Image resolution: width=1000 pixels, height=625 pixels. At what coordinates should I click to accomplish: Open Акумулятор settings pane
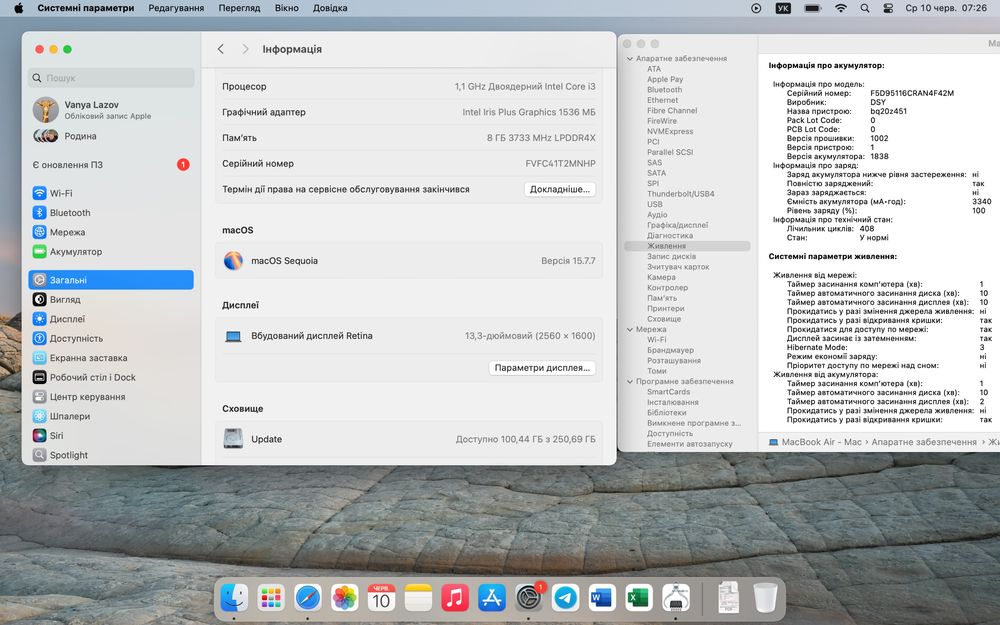[111, 251]
